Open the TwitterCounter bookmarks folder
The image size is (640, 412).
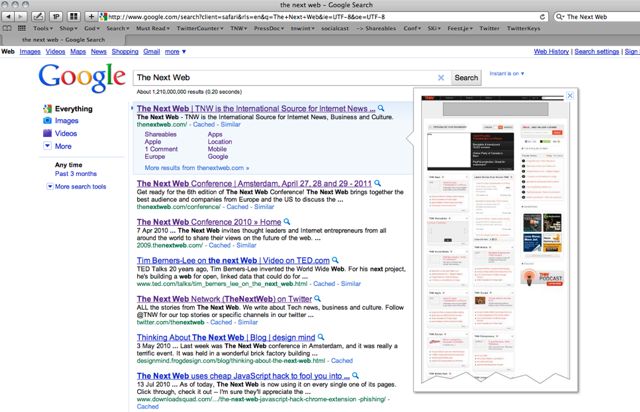coord(200,28)
